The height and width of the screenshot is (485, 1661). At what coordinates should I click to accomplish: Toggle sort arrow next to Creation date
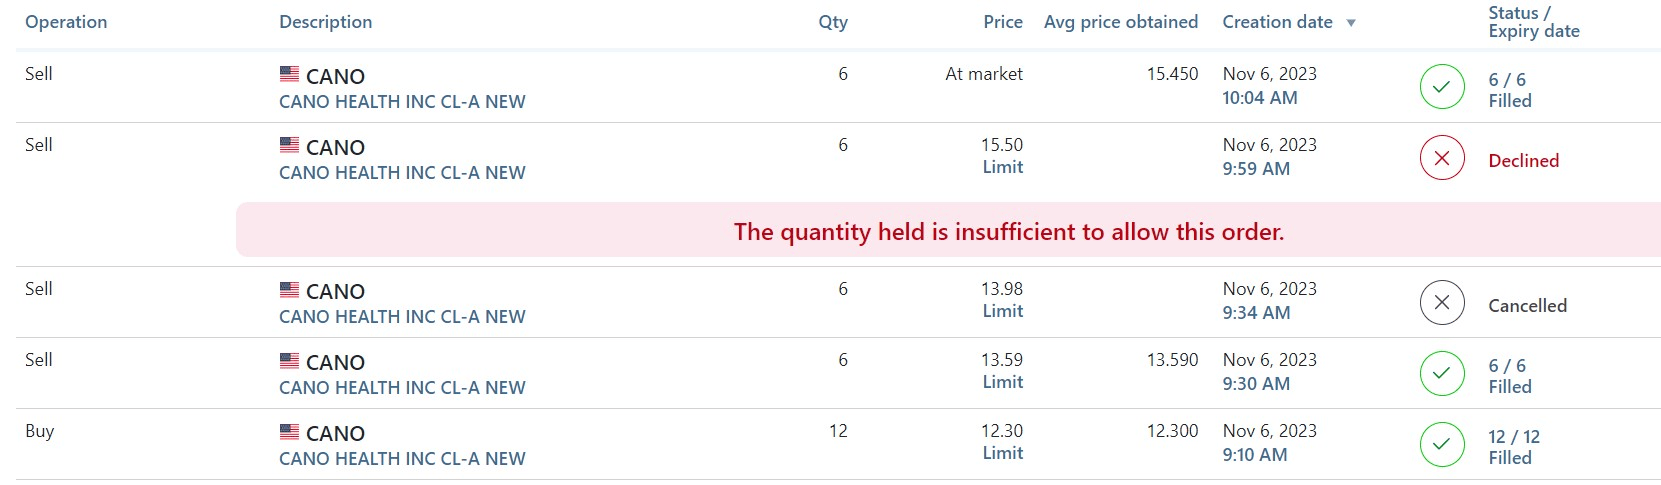1351,23
